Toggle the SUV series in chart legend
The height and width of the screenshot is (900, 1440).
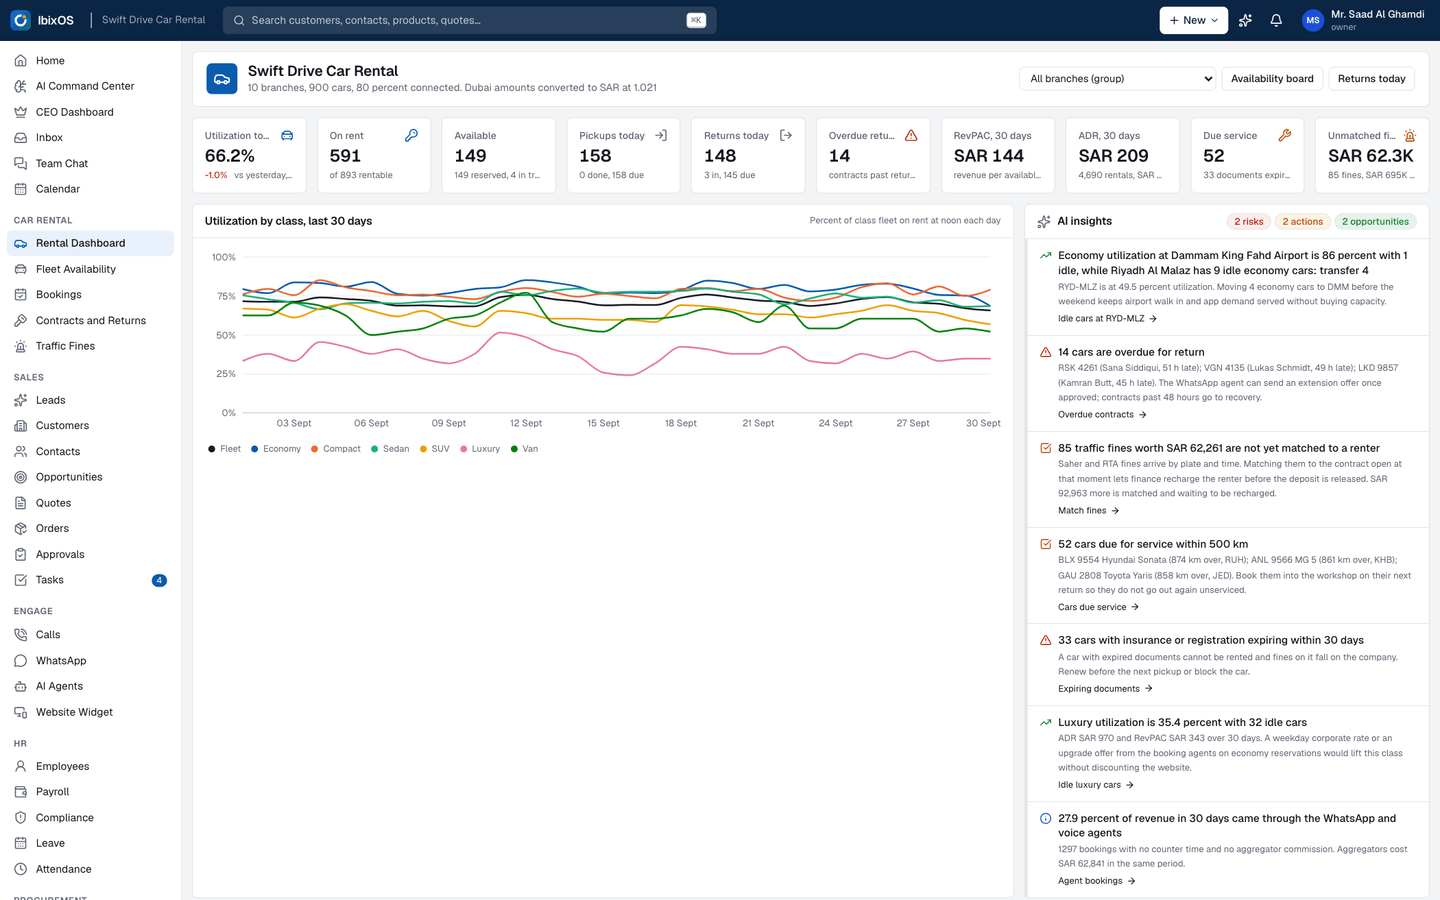(435, 449)
